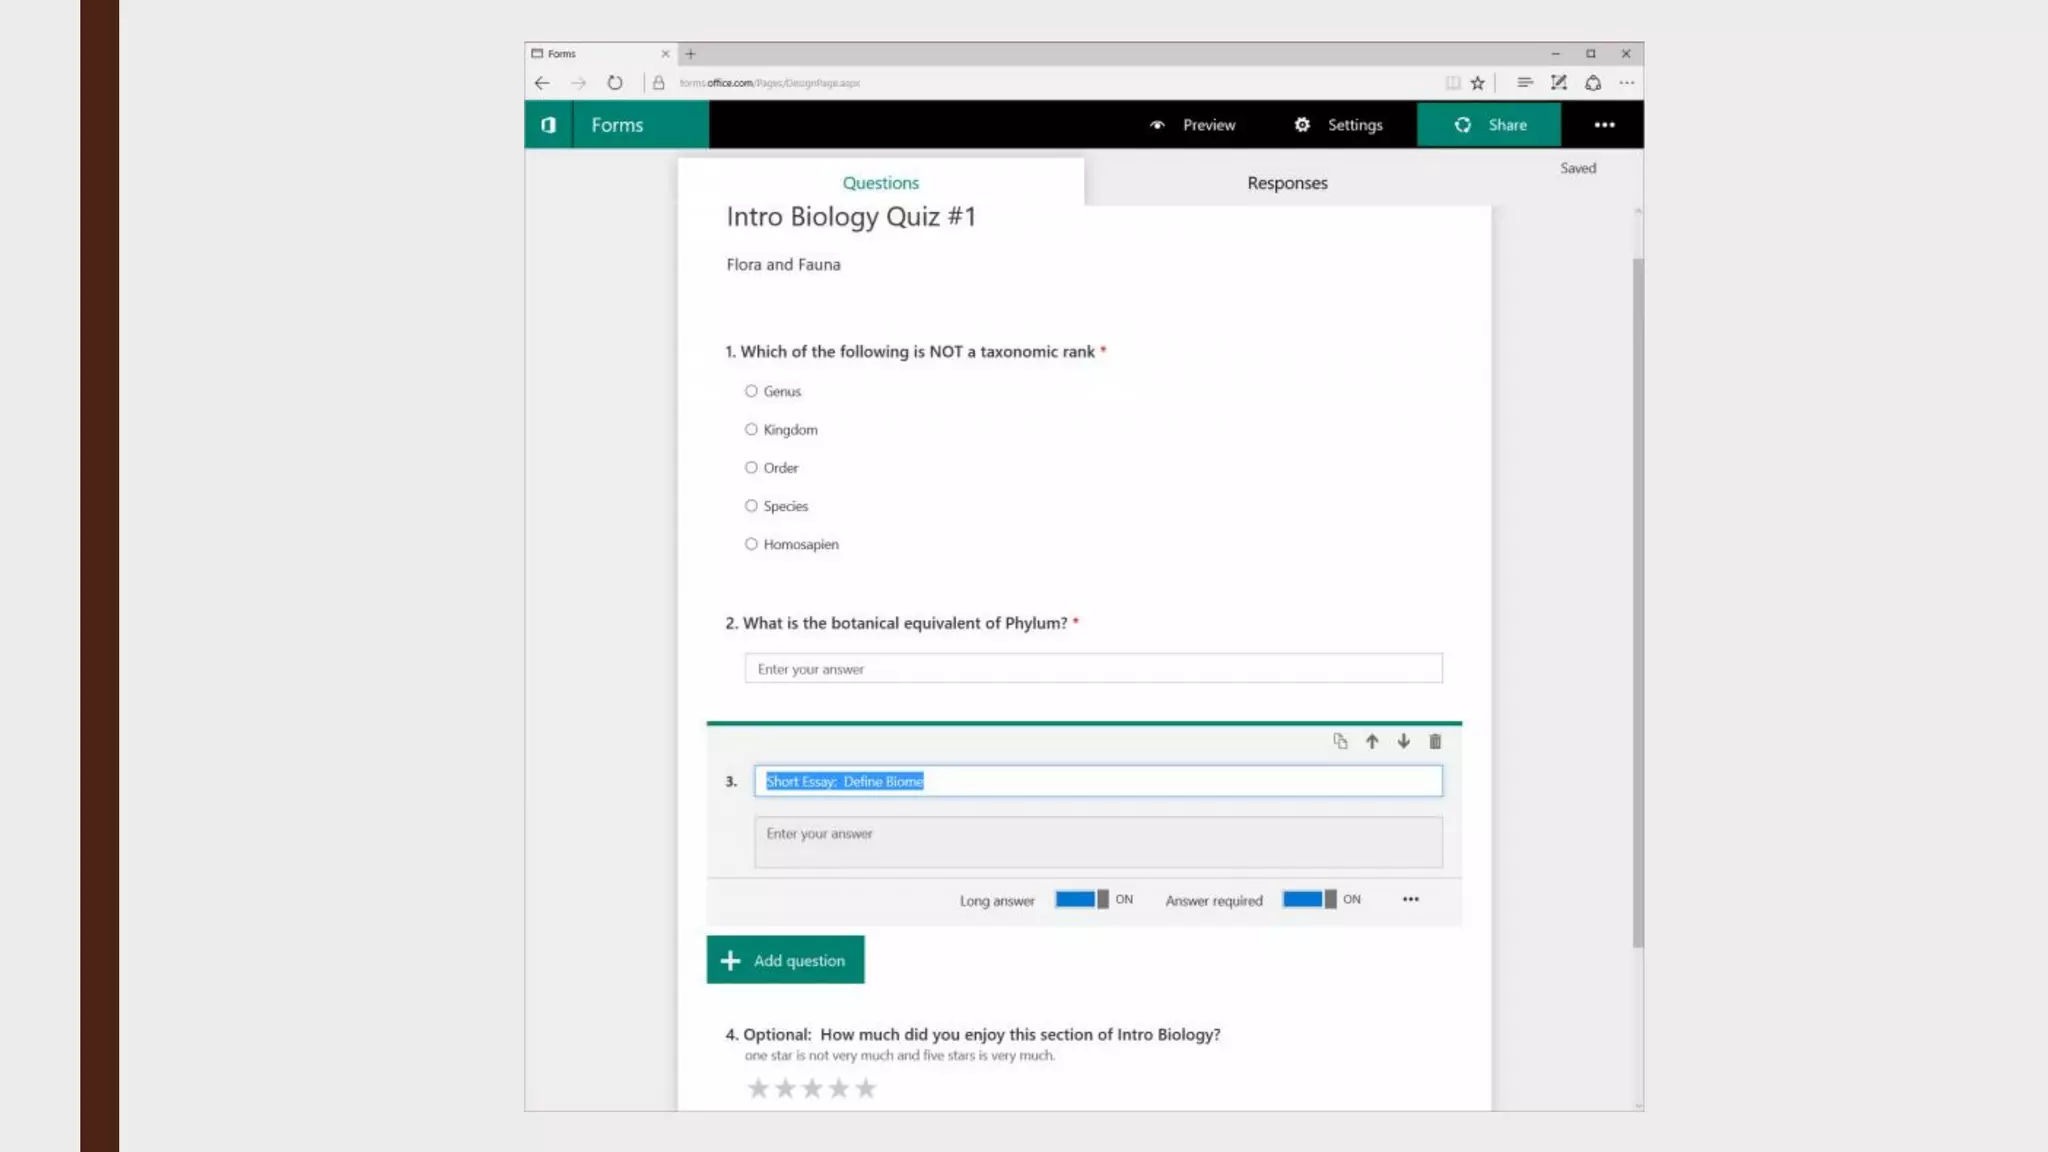Open the Office app launcher icon
The width and height of the screenshot is (2048, 1152).
click(x=548, y=125)
